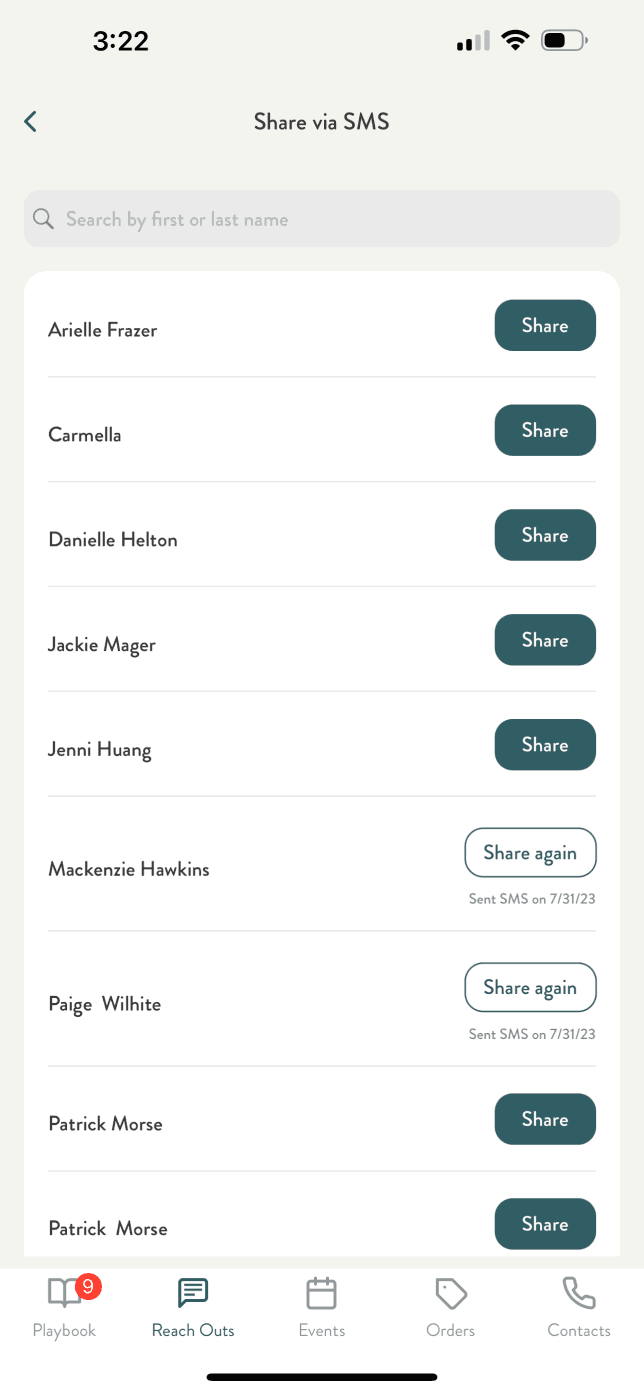Tap Share for Jackie Mager
Viewport: 644px width, 1390px height.
545,640
